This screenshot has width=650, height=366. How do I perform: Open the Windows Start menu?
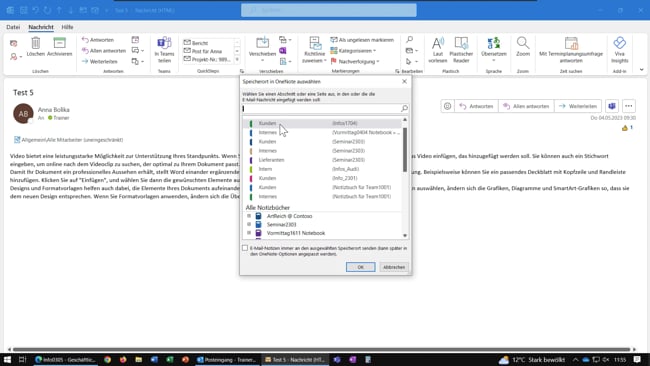pos(7,359)
